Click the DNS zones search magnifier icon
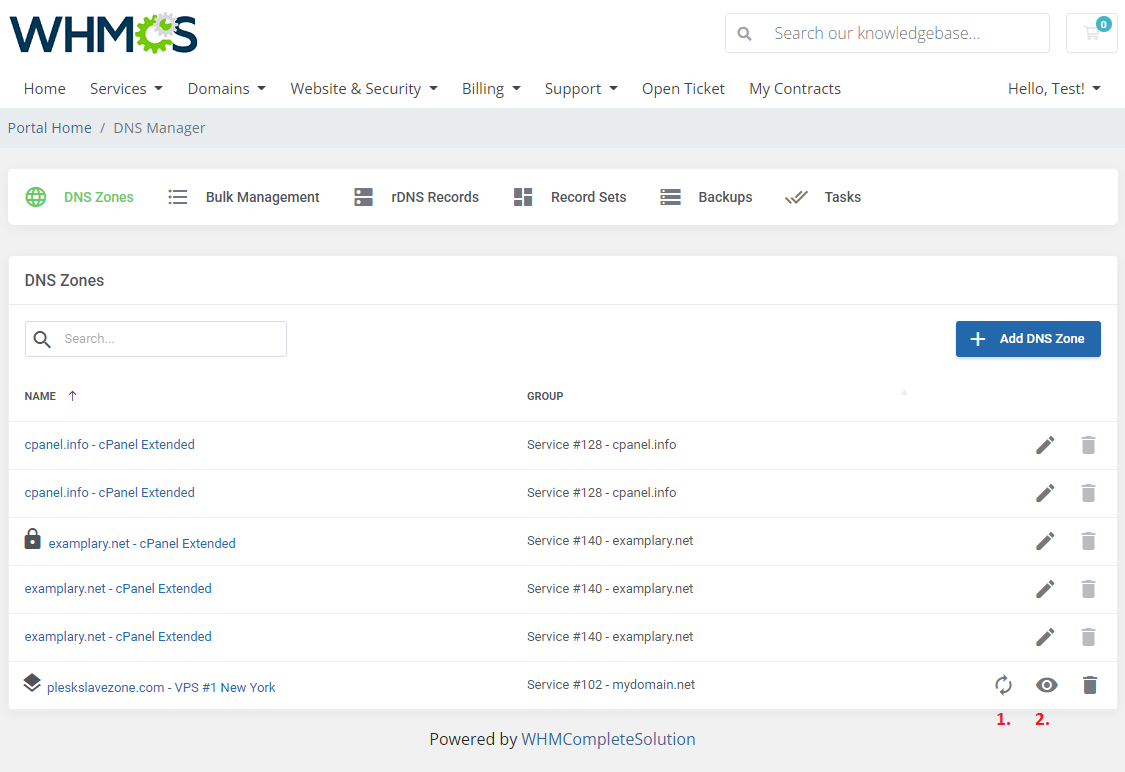The height and width of the screenshot is (772, 1125). pyautogui.click(x=42, y=339)
